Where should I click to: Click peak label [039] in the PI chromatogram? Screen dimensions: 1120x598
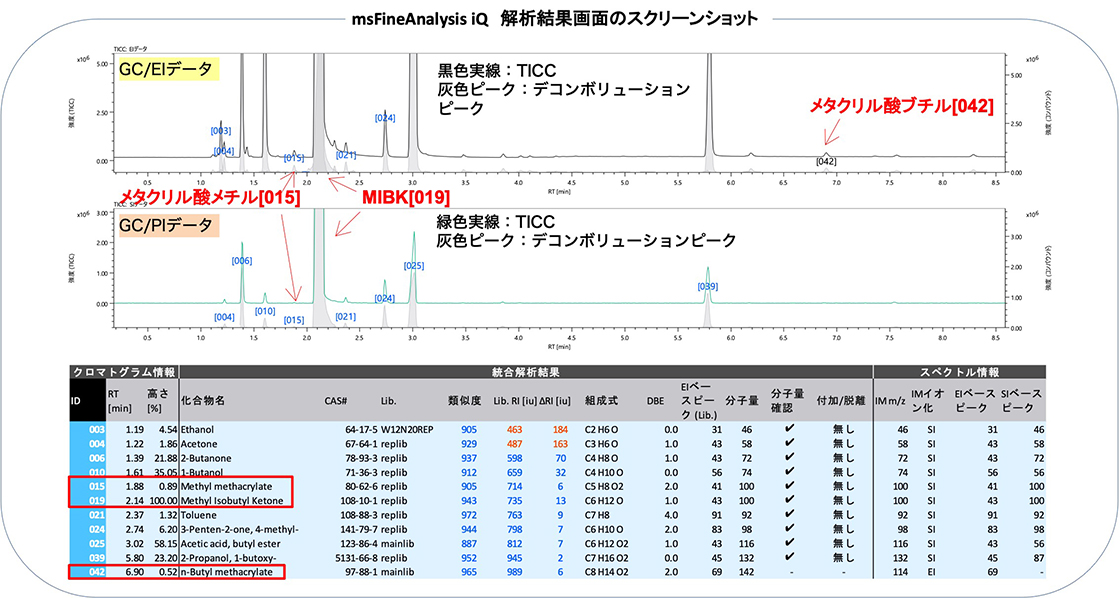click(x=707, y=285)
